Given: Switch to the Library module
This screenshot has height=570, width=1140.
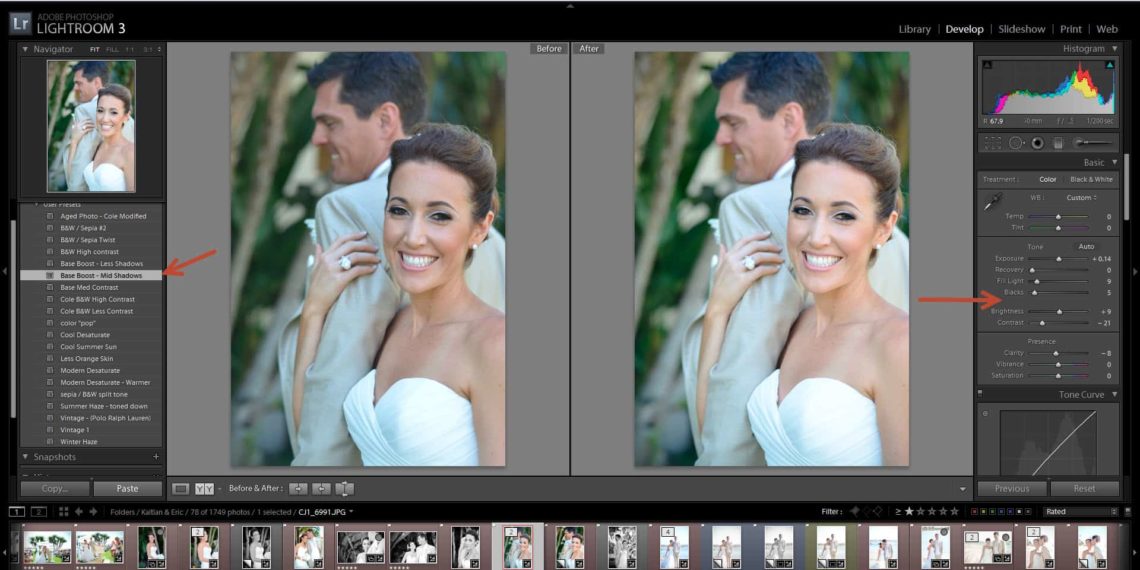Looking at the screenshot, I should point(914,29).
